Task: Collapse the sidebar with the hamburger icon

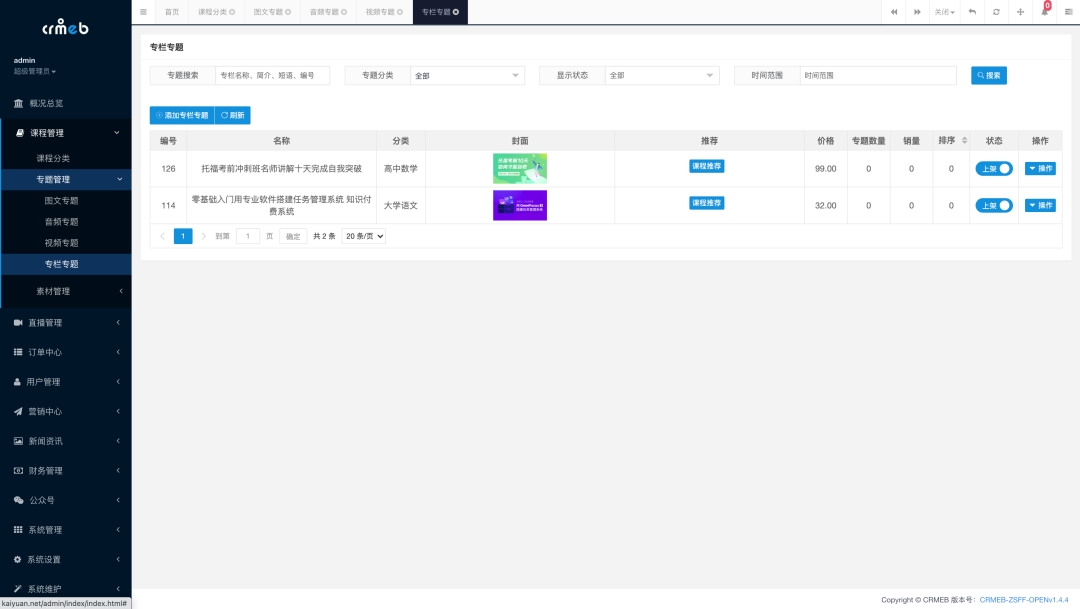Action: (x=143, y=12)
